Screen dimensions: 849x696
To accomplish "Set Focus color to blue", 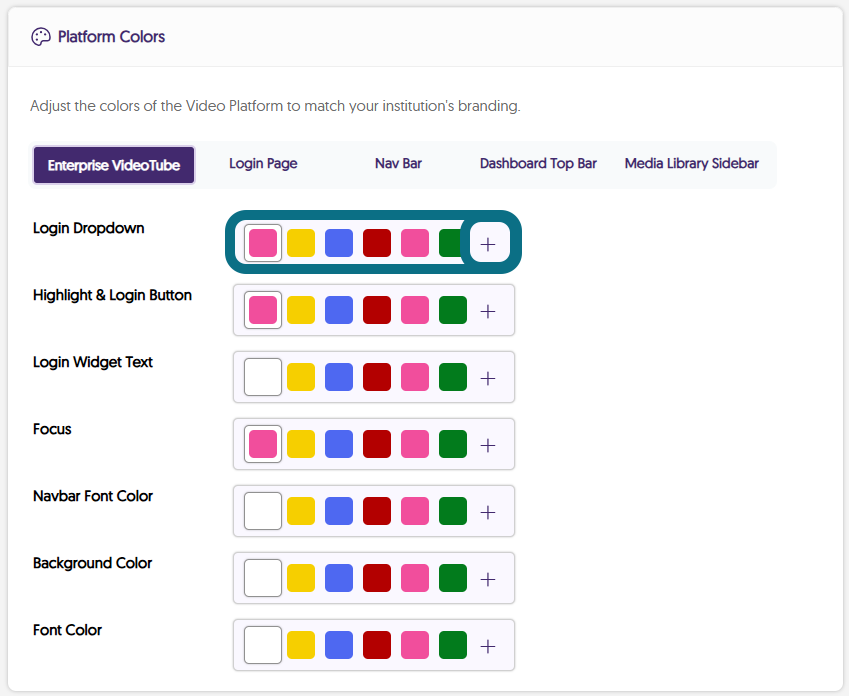I will (x=339, y=444).
